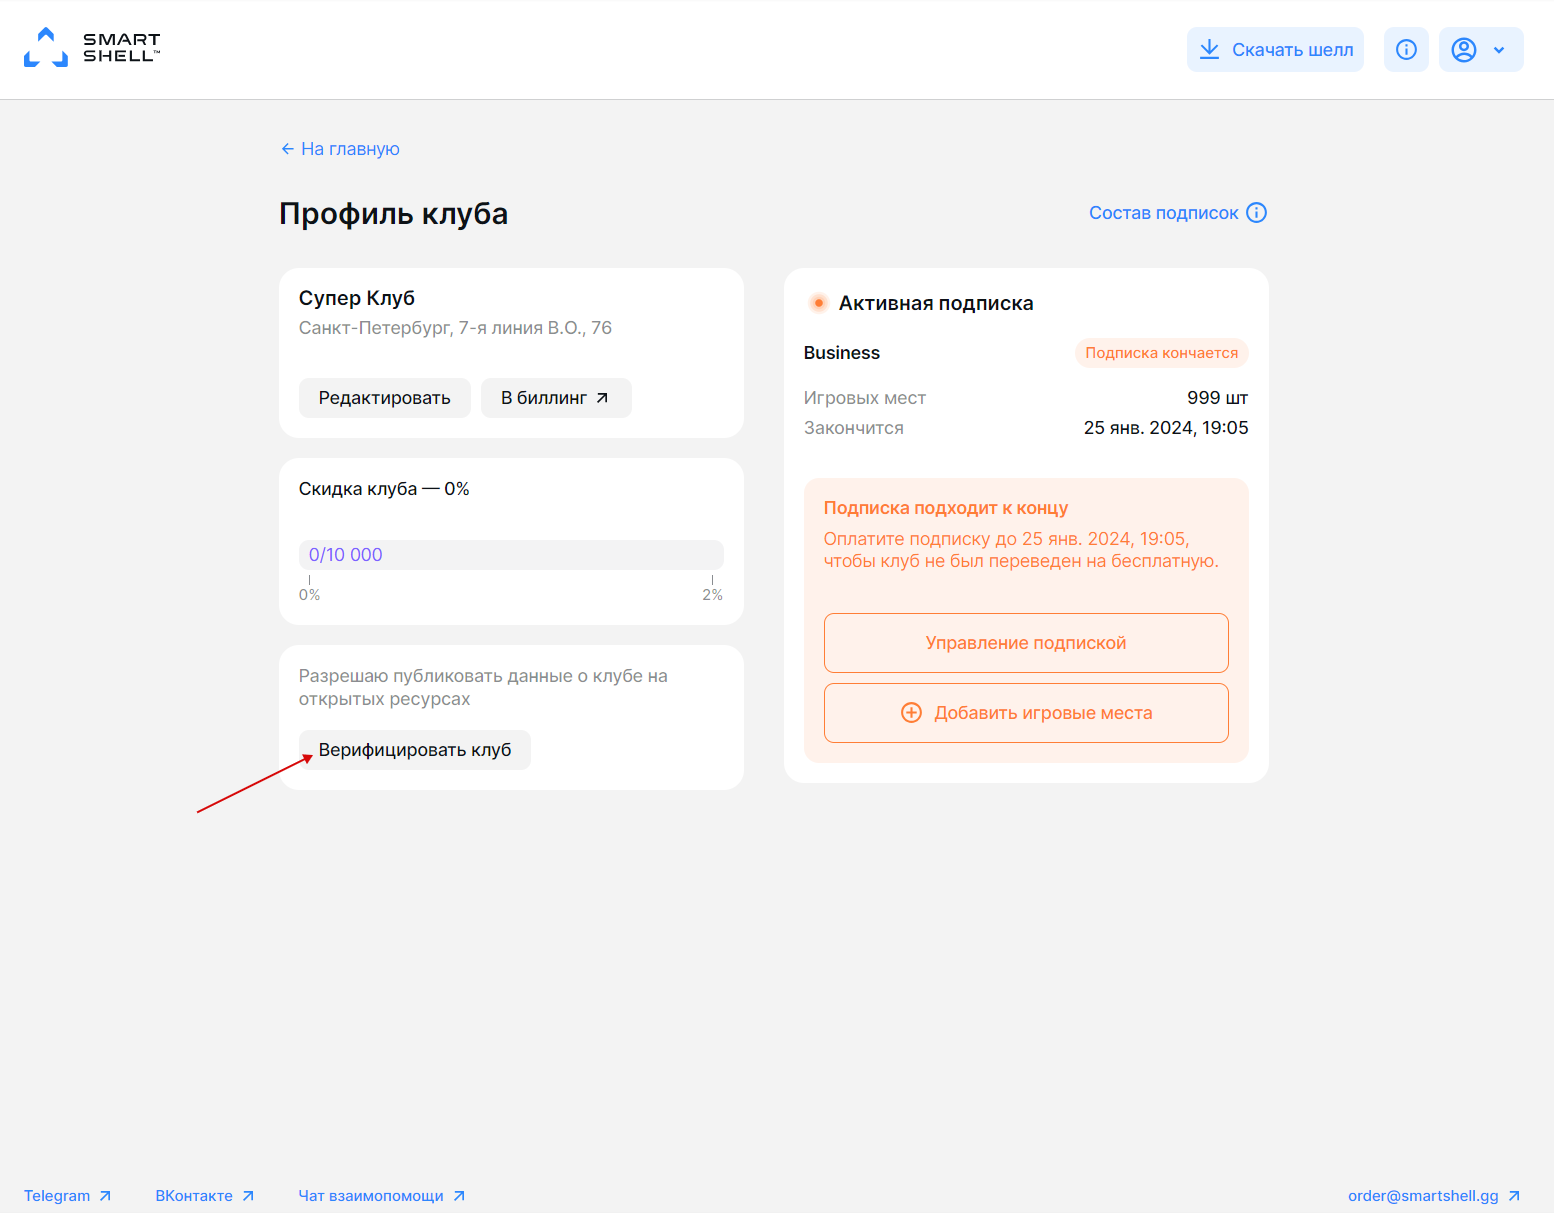Open В биллинг button
This screenshot has height=1213, width=1554.
[x=556, y=398]
